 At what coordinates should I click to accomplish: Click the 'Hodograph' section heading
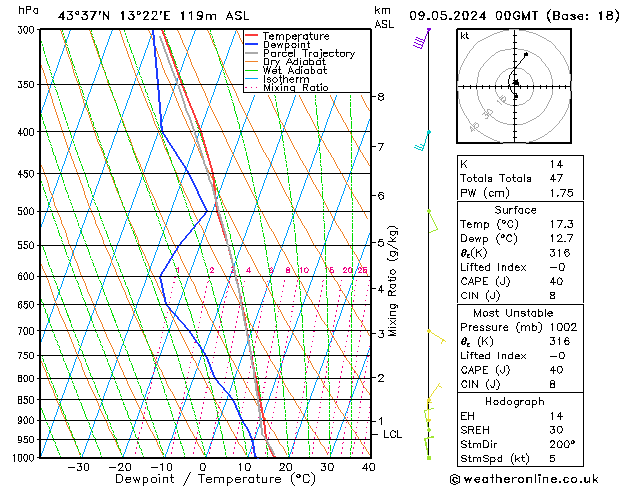pos(515,401)
